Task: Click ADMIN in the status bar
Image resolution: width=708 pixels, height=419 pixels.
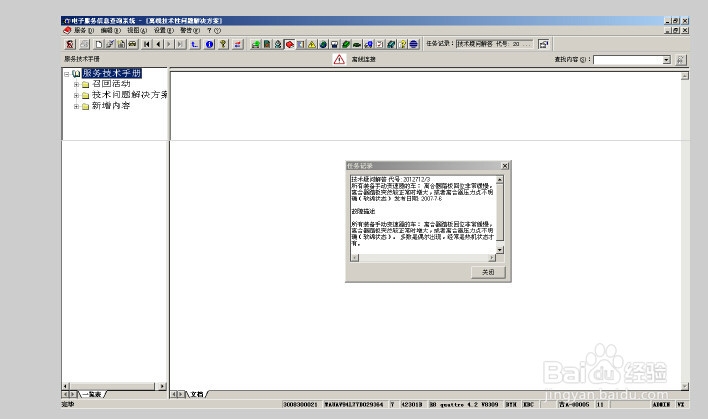Action: click(661, 404)
